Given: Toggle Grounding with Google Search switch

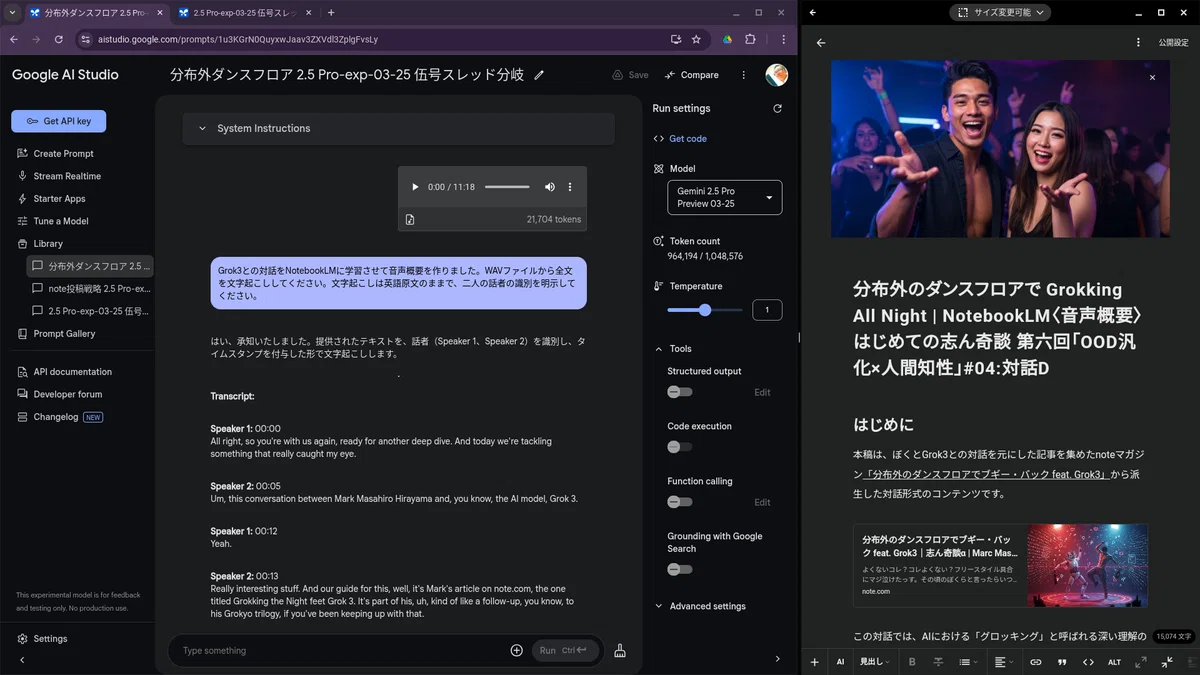Looking at the screenshot, I should click(680, 569).
